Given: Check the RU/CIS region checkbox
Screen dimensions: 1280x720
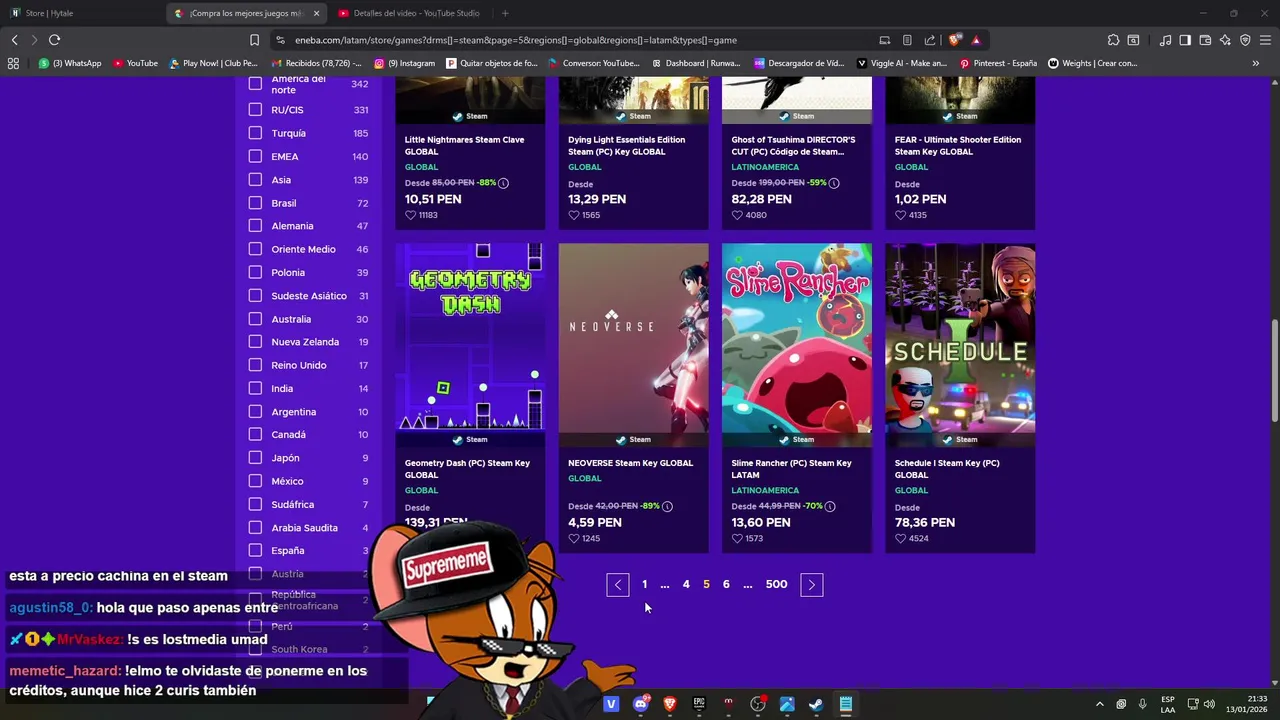Looking at the screenshot, I should point(255,110).
